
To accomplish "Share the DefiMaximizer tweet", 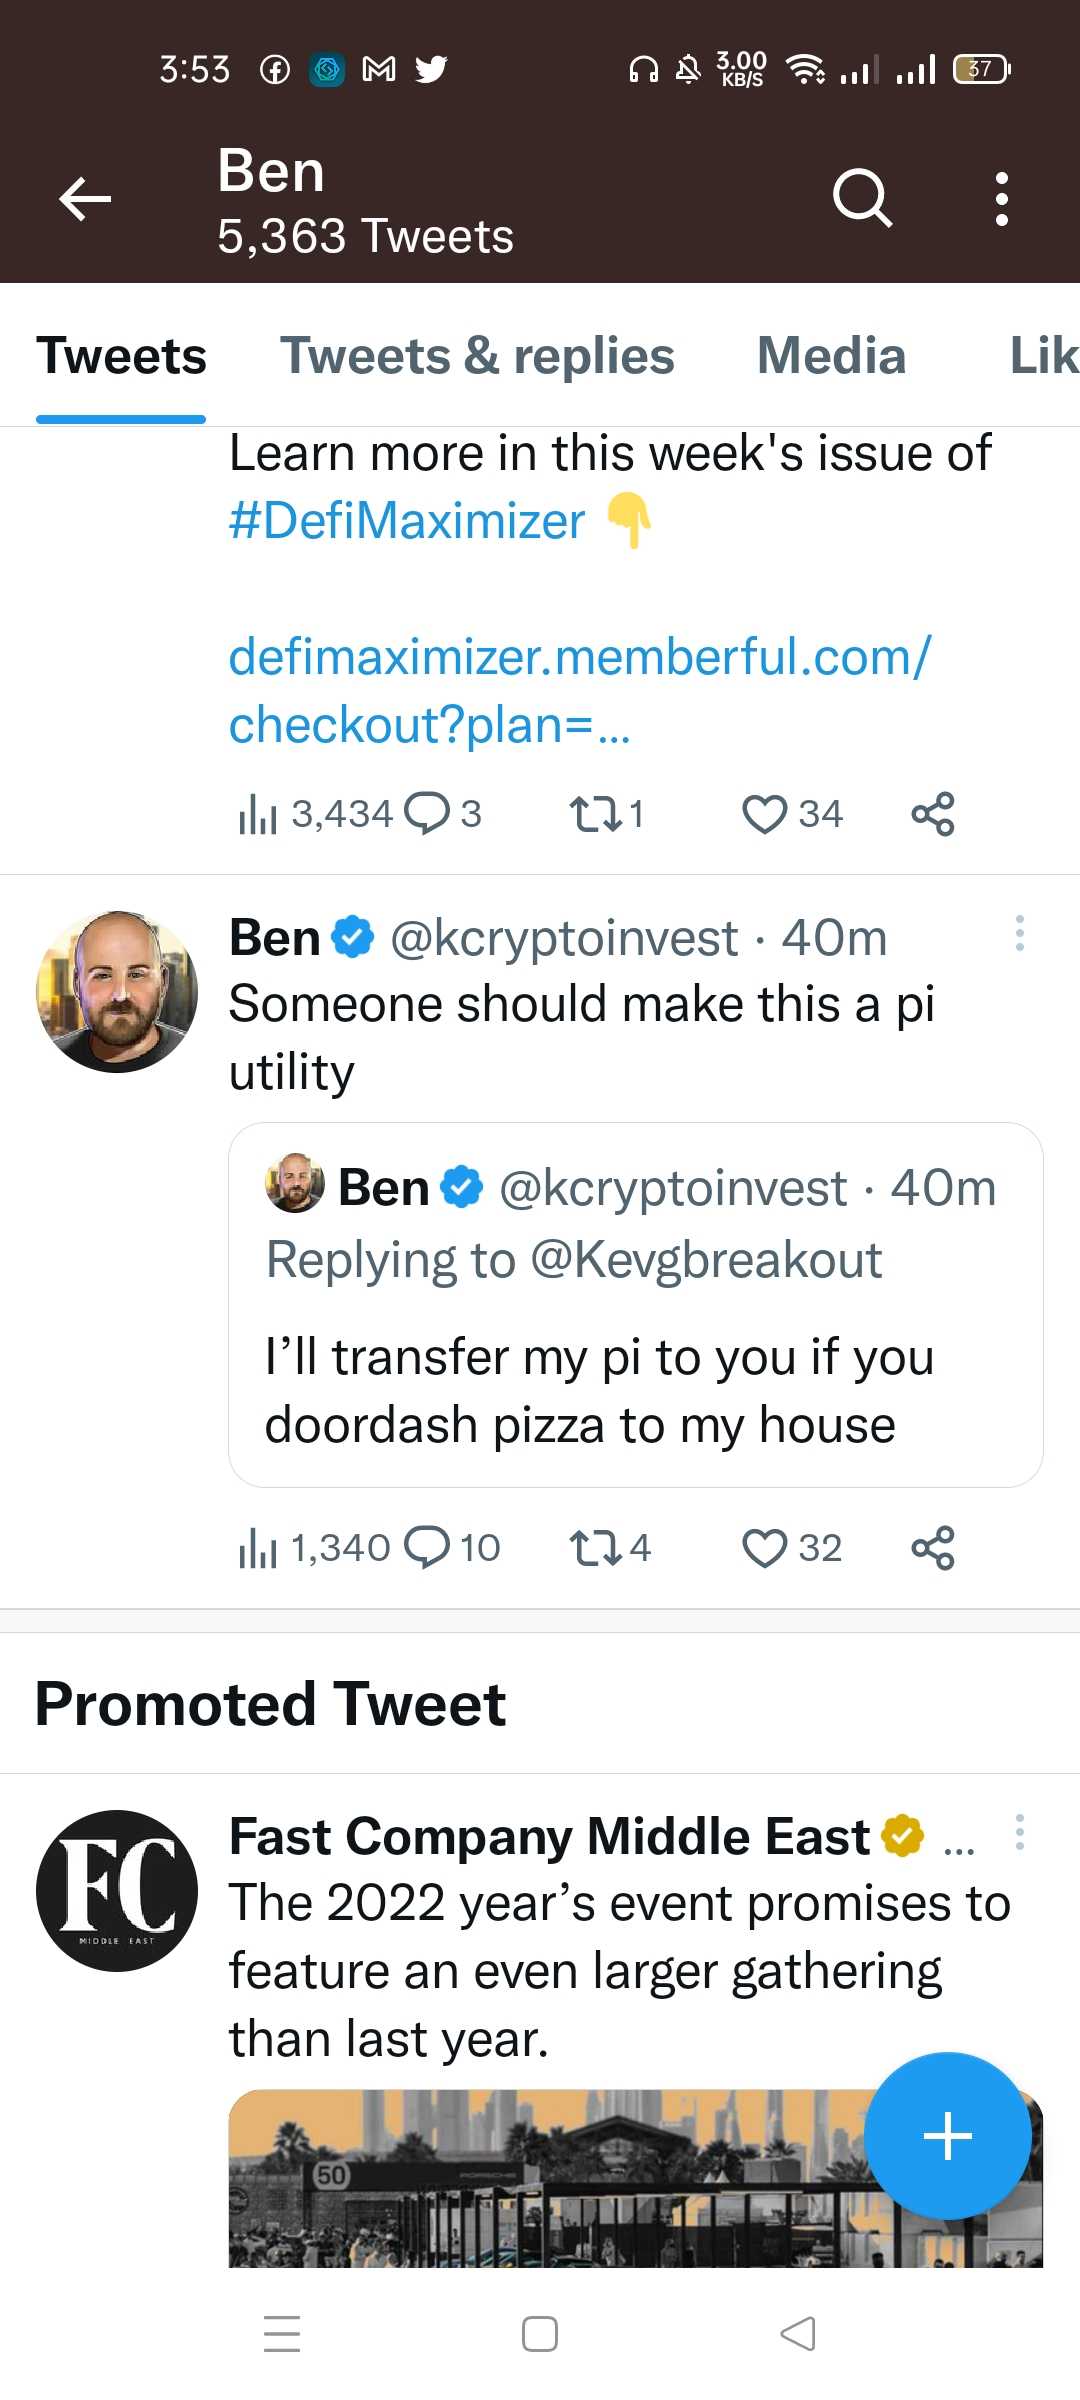I will 933,814.
